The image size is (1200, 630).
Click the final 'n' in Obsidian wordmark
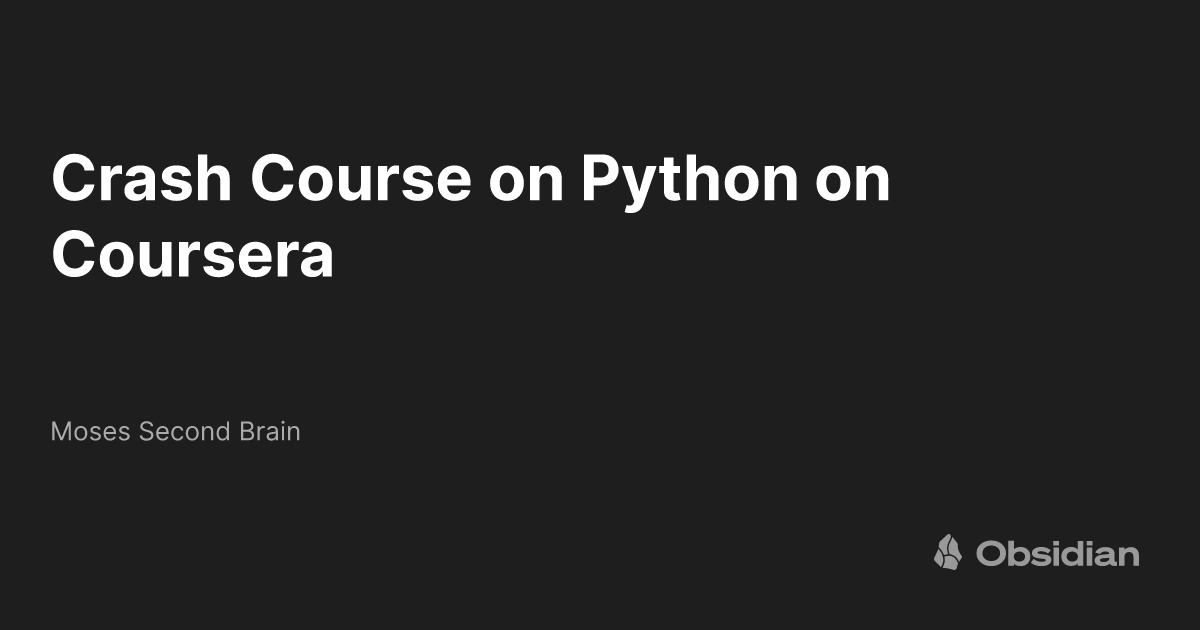pos(1128,557)
